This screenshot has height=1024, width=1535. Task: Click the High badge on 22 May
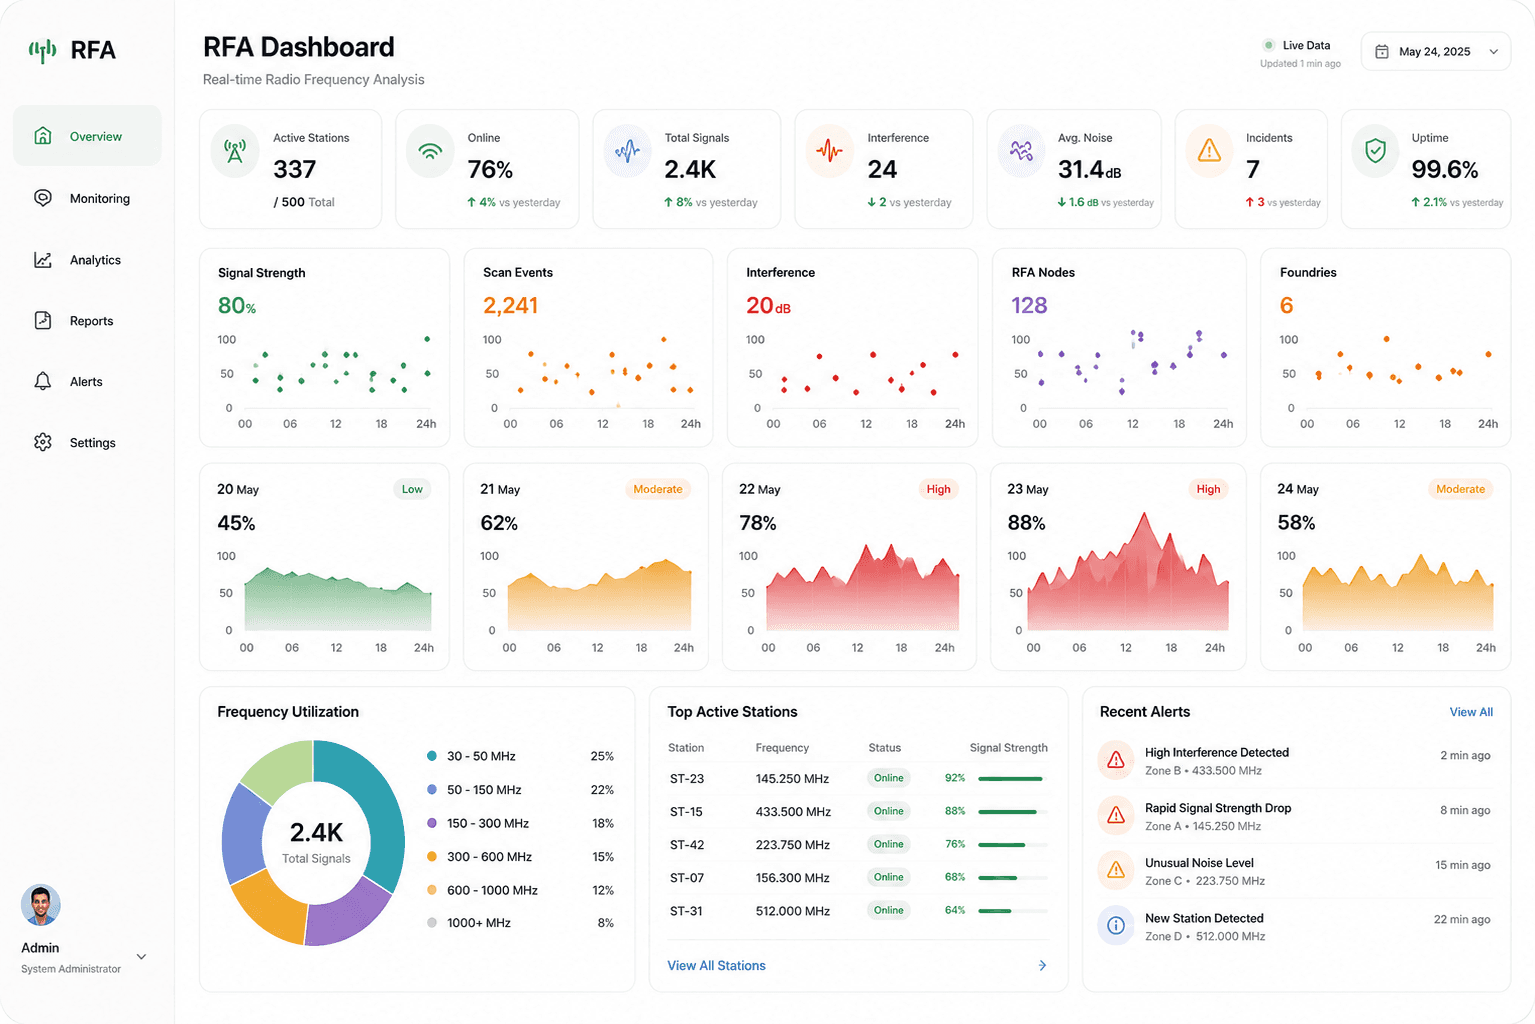938,489
